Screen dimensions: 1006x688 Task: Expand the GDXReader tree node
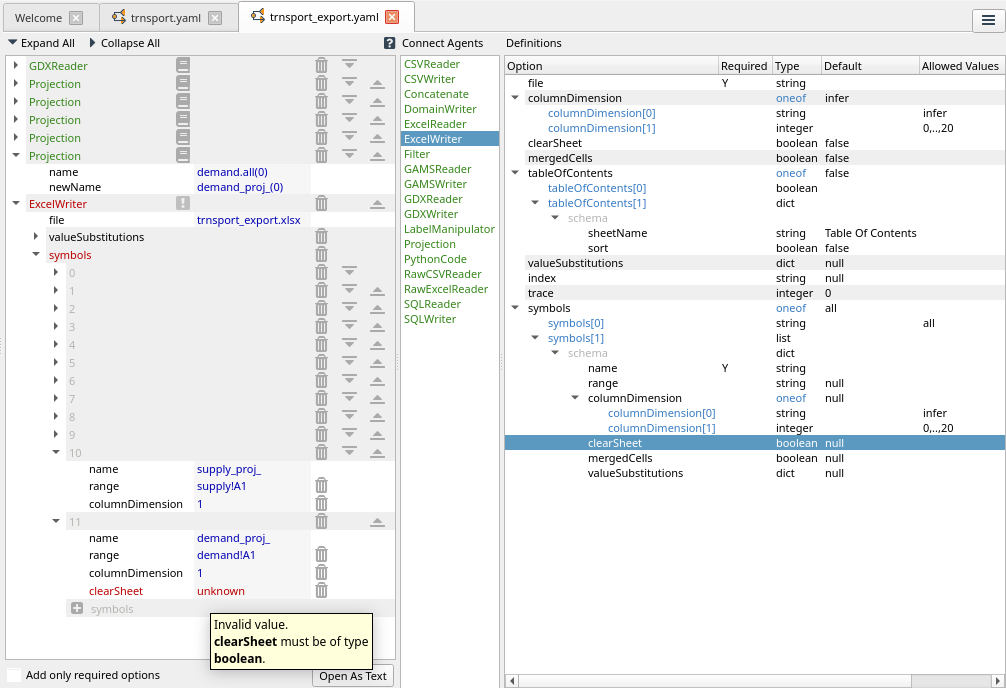coord(16,66)
